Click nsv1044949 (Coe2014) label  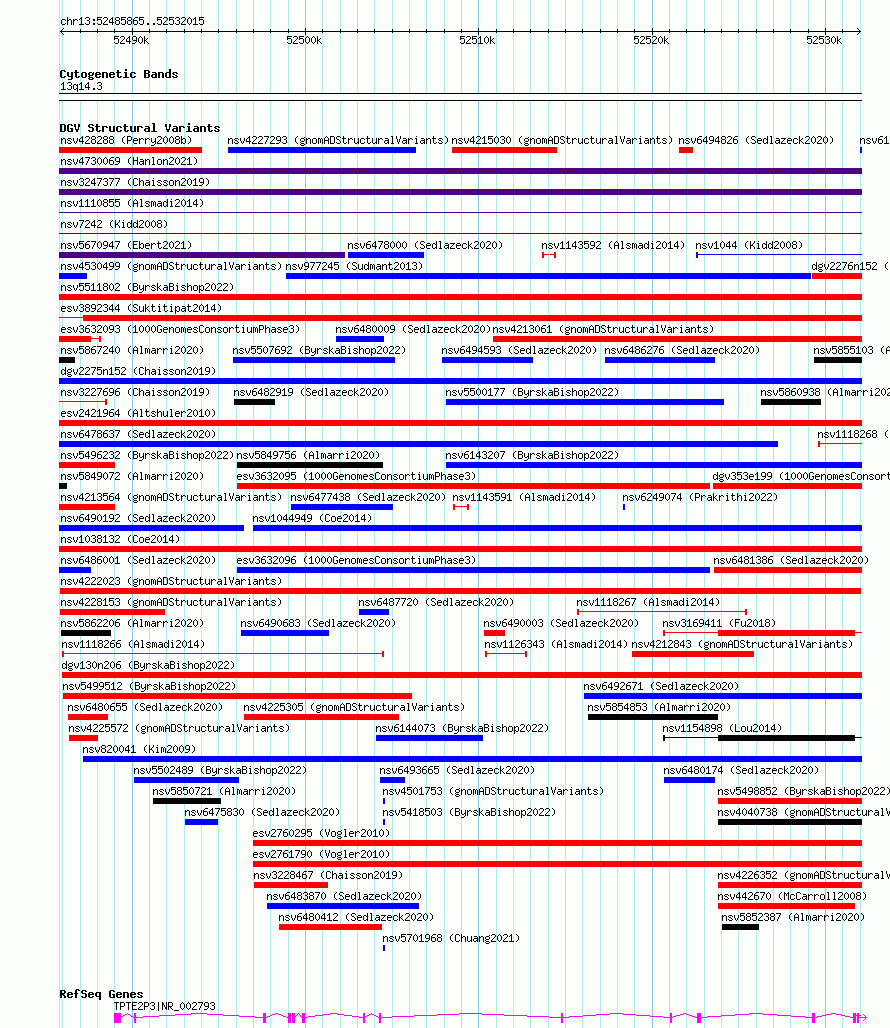tap(312, 518)
